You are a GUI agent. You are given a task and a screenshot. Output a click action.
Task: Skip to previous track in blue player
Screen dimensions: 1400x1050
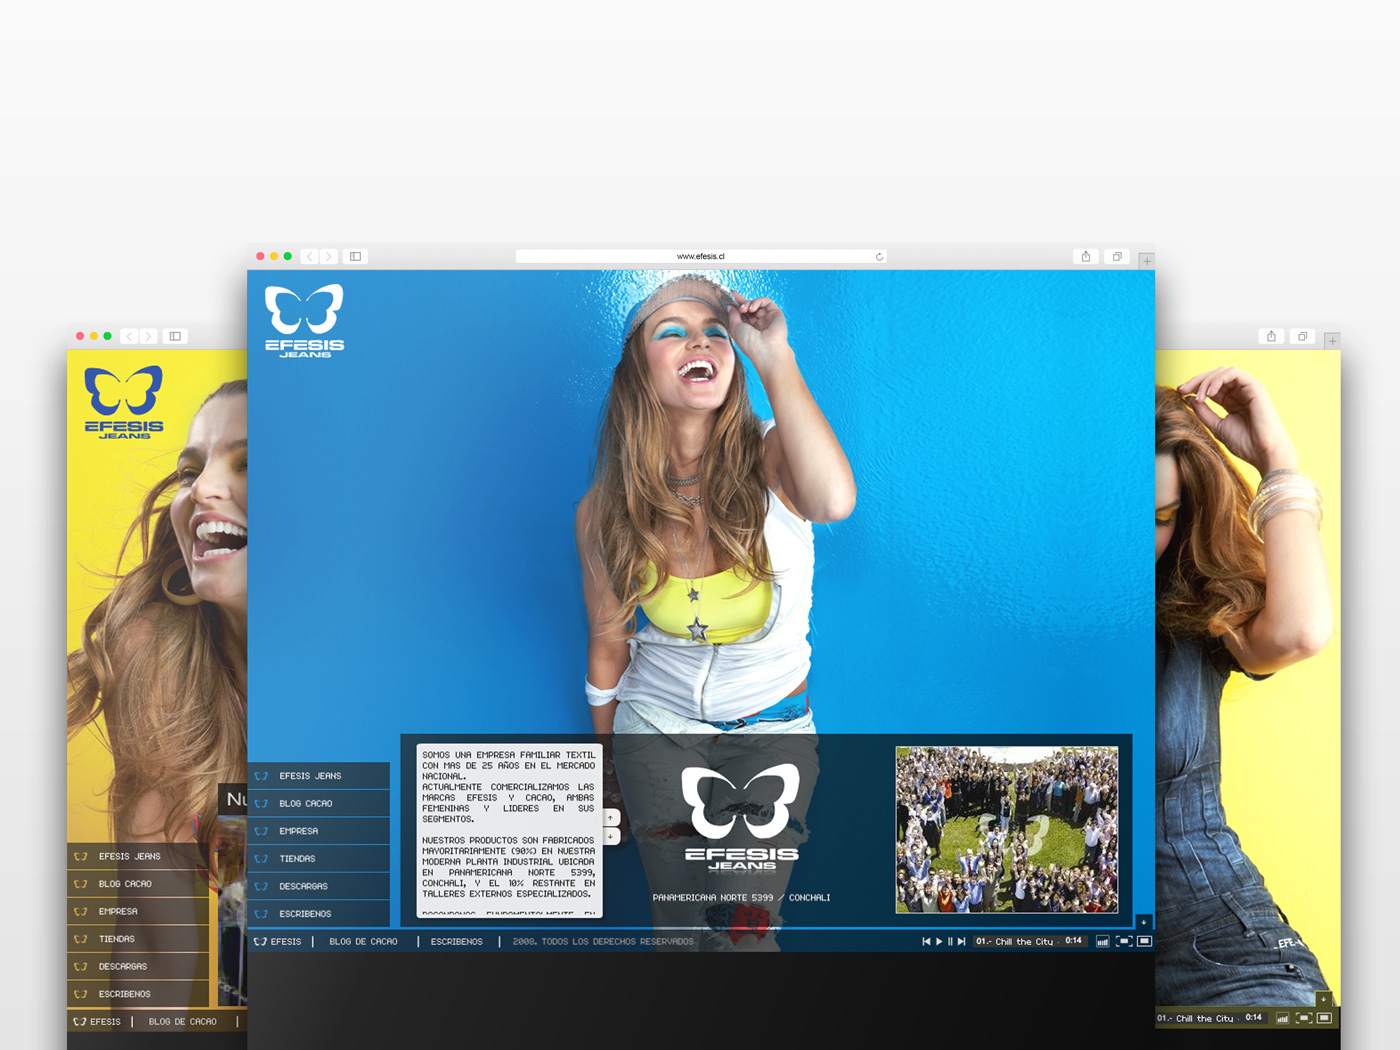point(926,942)
